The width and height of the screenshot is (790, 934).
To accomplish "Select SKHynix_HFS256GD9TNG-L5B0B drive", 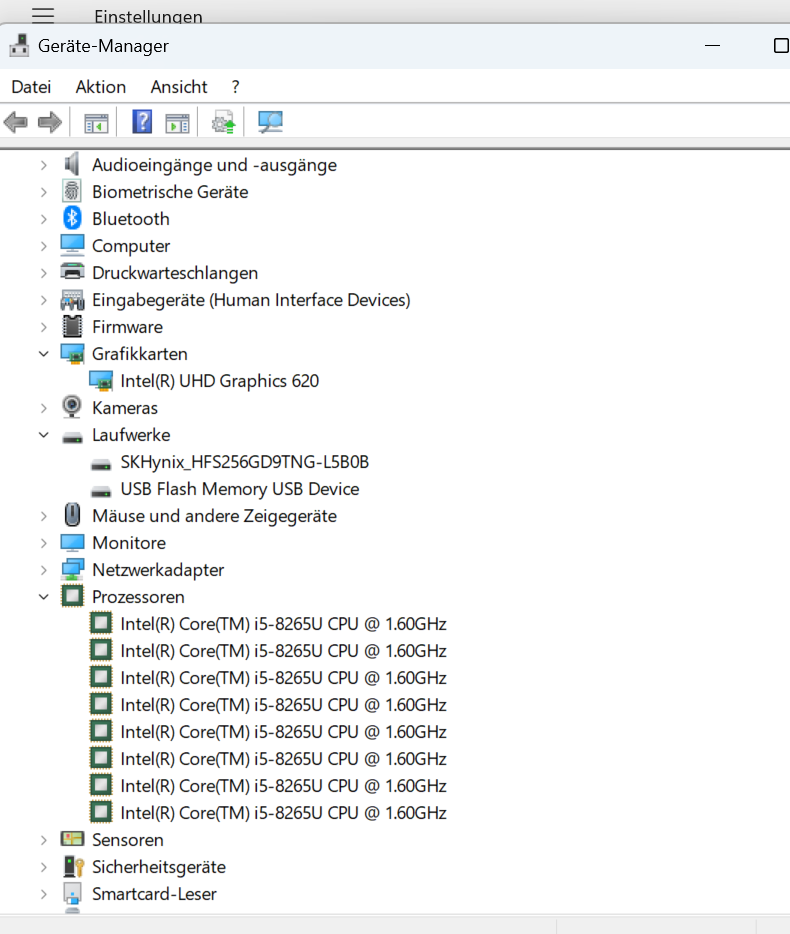I will pos(244,462).
